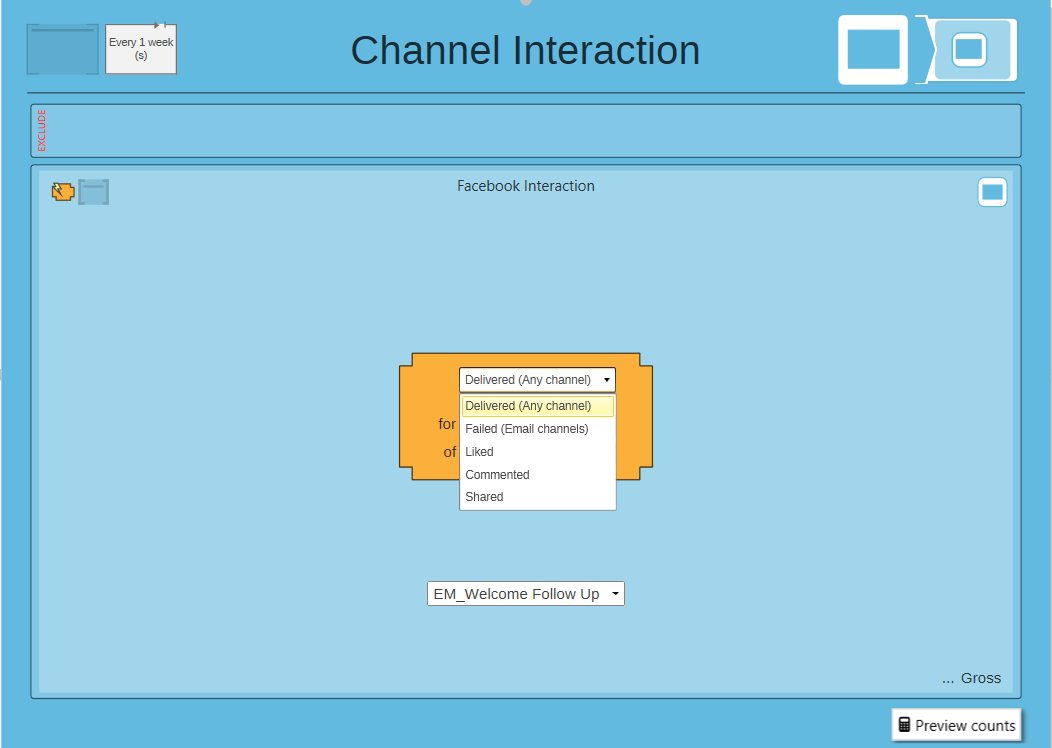This screenshot has width=1052, height=748.
Task: Click the EXCLUDE drop area
Action: pos(526,131)
